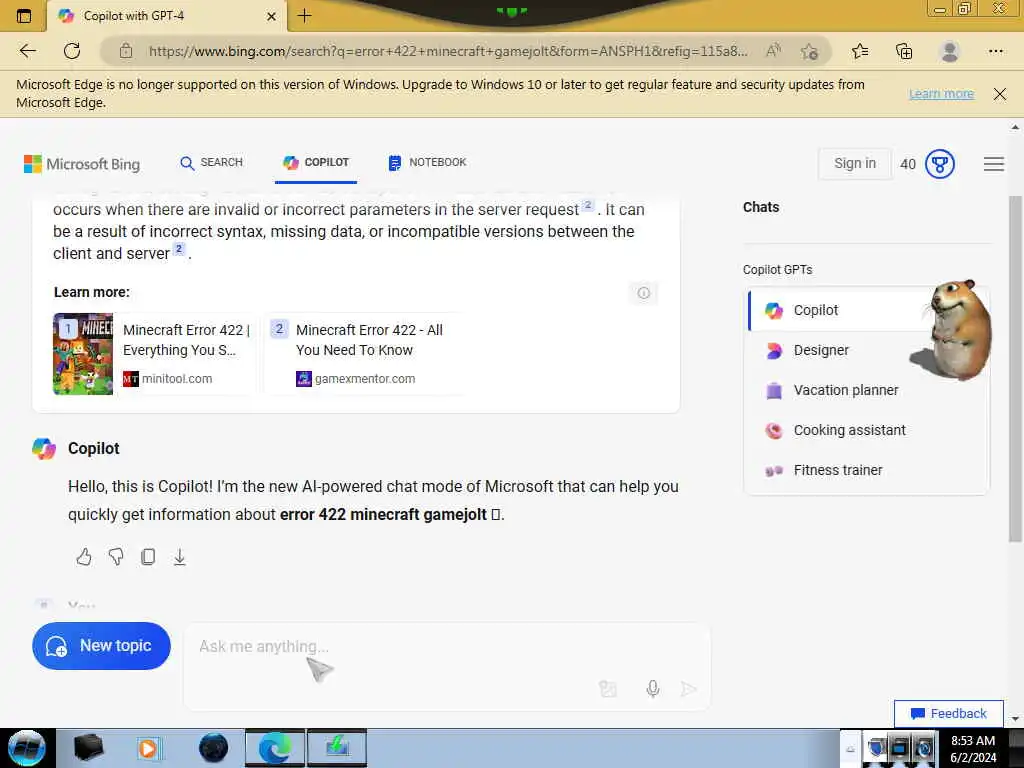Switch to the SEARCH tab
This screenshot has height=768, width=1024.
211,163
